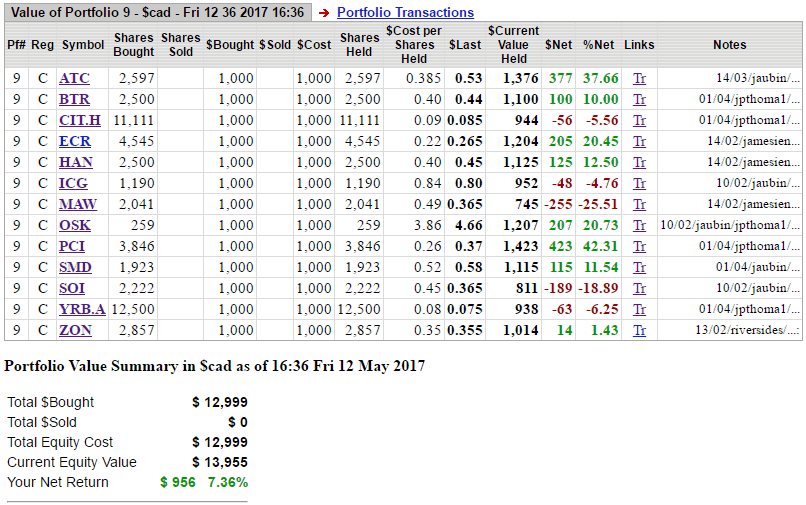Select the ECR stock symbol

tap(75, 141)
